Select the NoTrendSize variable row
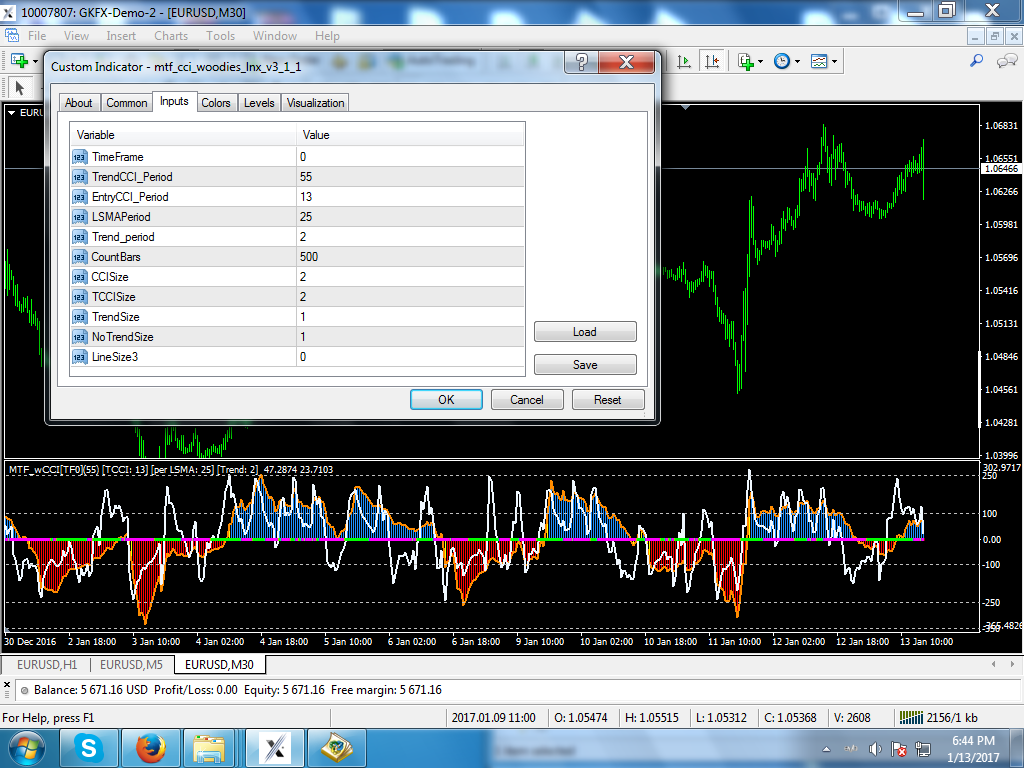This screenshot has width=1024, height=768. pos(297,337)
